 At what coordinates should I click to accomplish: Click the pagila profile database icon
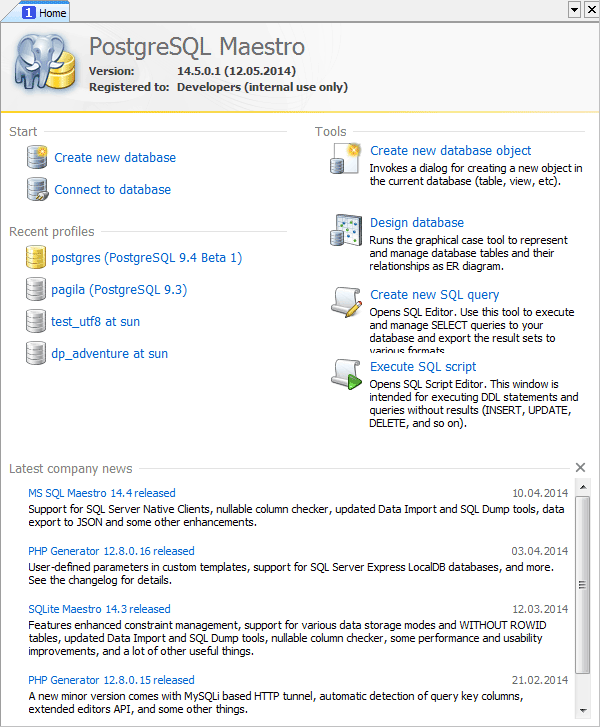click(37, 289)
